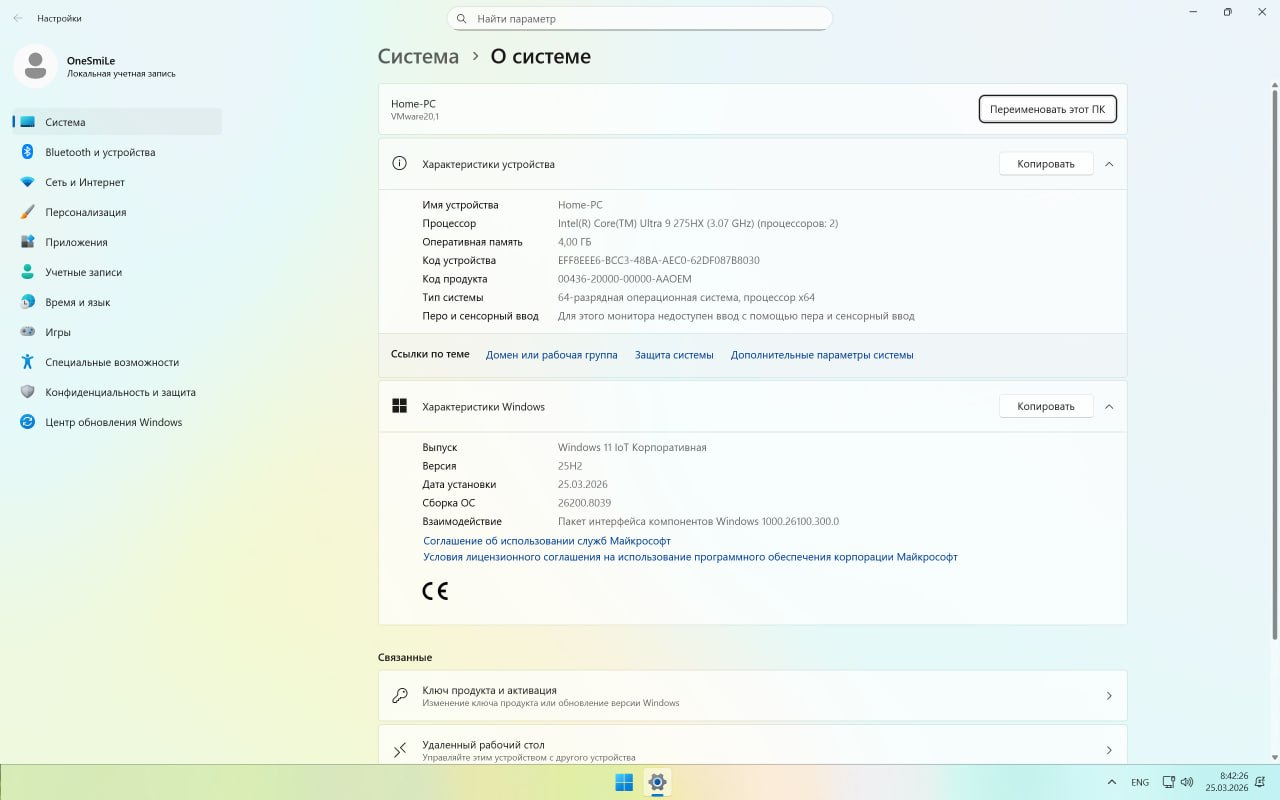Copy device specs with Копировать button
The height and width of the screenshot is (800, 1280).
coord(1046,164)
